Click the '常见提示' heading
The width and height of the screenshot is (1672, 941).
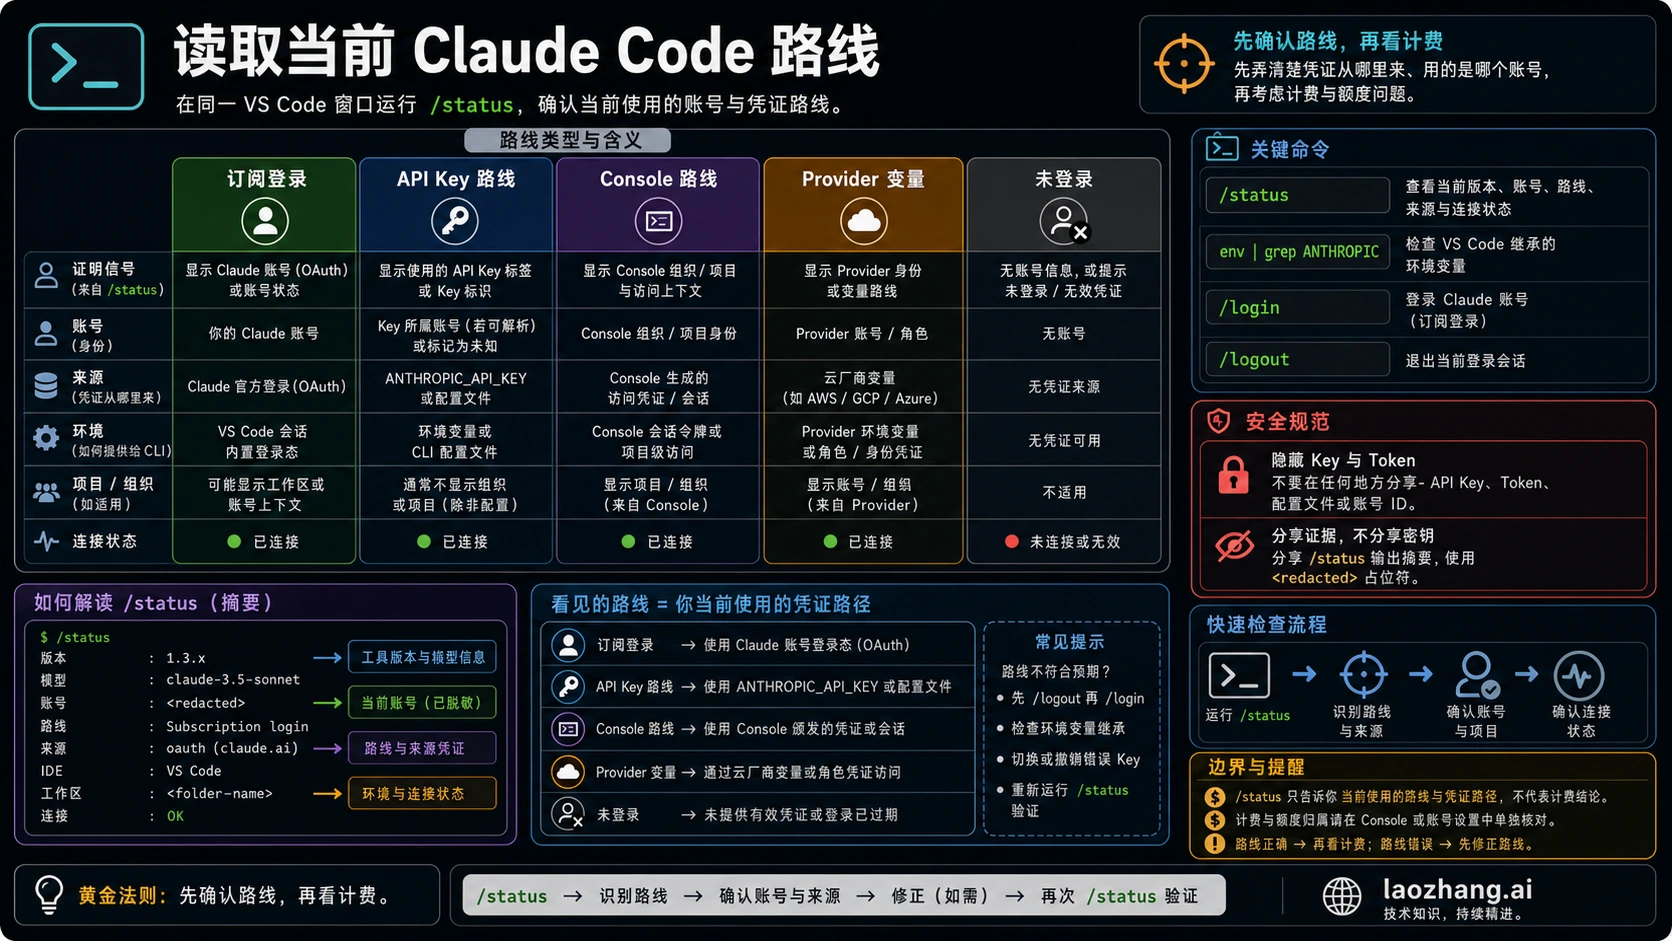tap(1069, 642)
